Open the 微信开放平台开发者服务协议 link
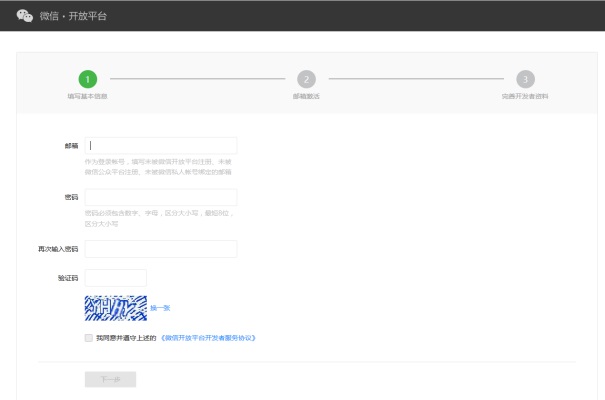This screenshot has height=400, width=605. pos(209,338)
